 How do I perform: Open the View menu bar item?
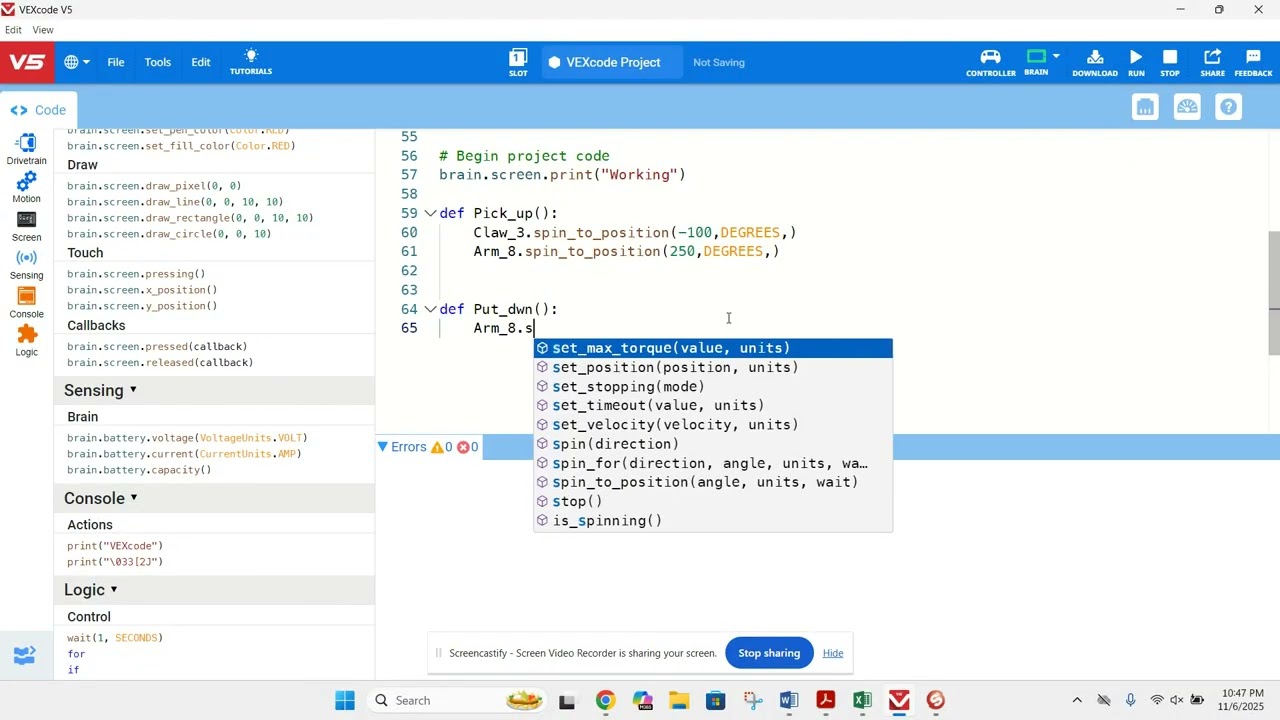point(43,30)
